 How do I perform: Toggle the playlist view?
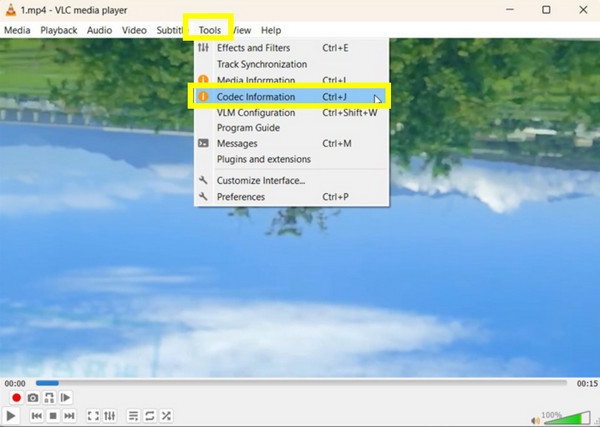click(133, 416)
